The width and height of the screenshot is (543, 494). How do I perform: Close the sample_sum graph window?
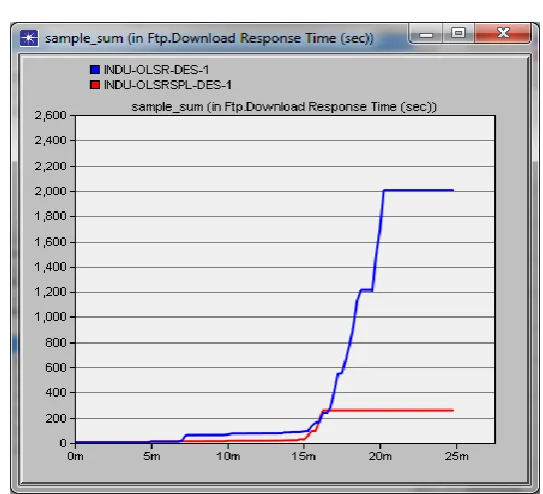(x=503, y=33)
